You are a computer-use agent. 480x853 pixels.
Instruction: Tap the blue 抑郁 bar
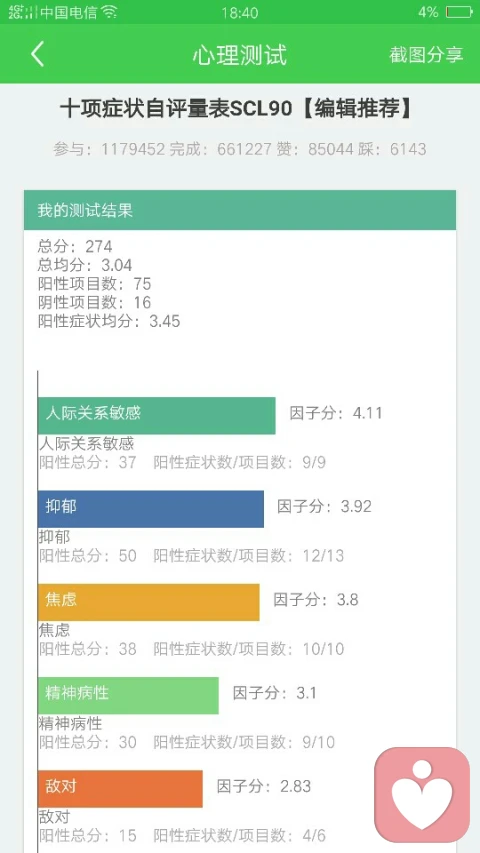click(x=151, y=509)
